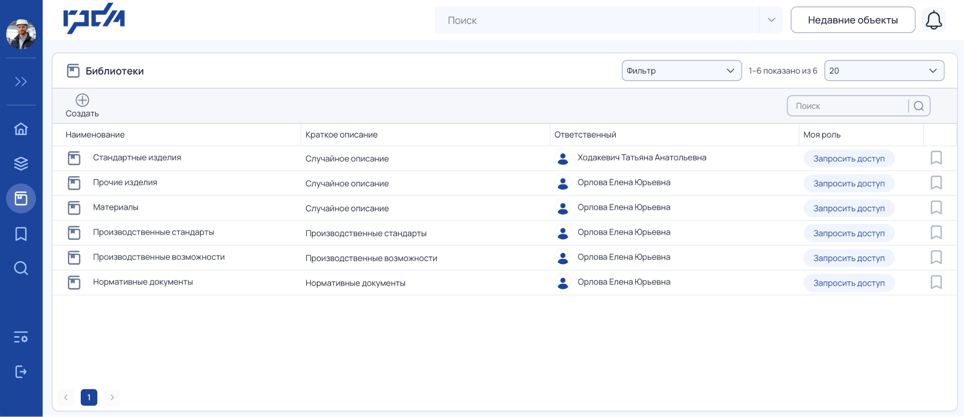Image resolution: width=964 pixels, height=417 pixels.
Task: Request access for Производственные стандарты
Action: coord(849,233)
